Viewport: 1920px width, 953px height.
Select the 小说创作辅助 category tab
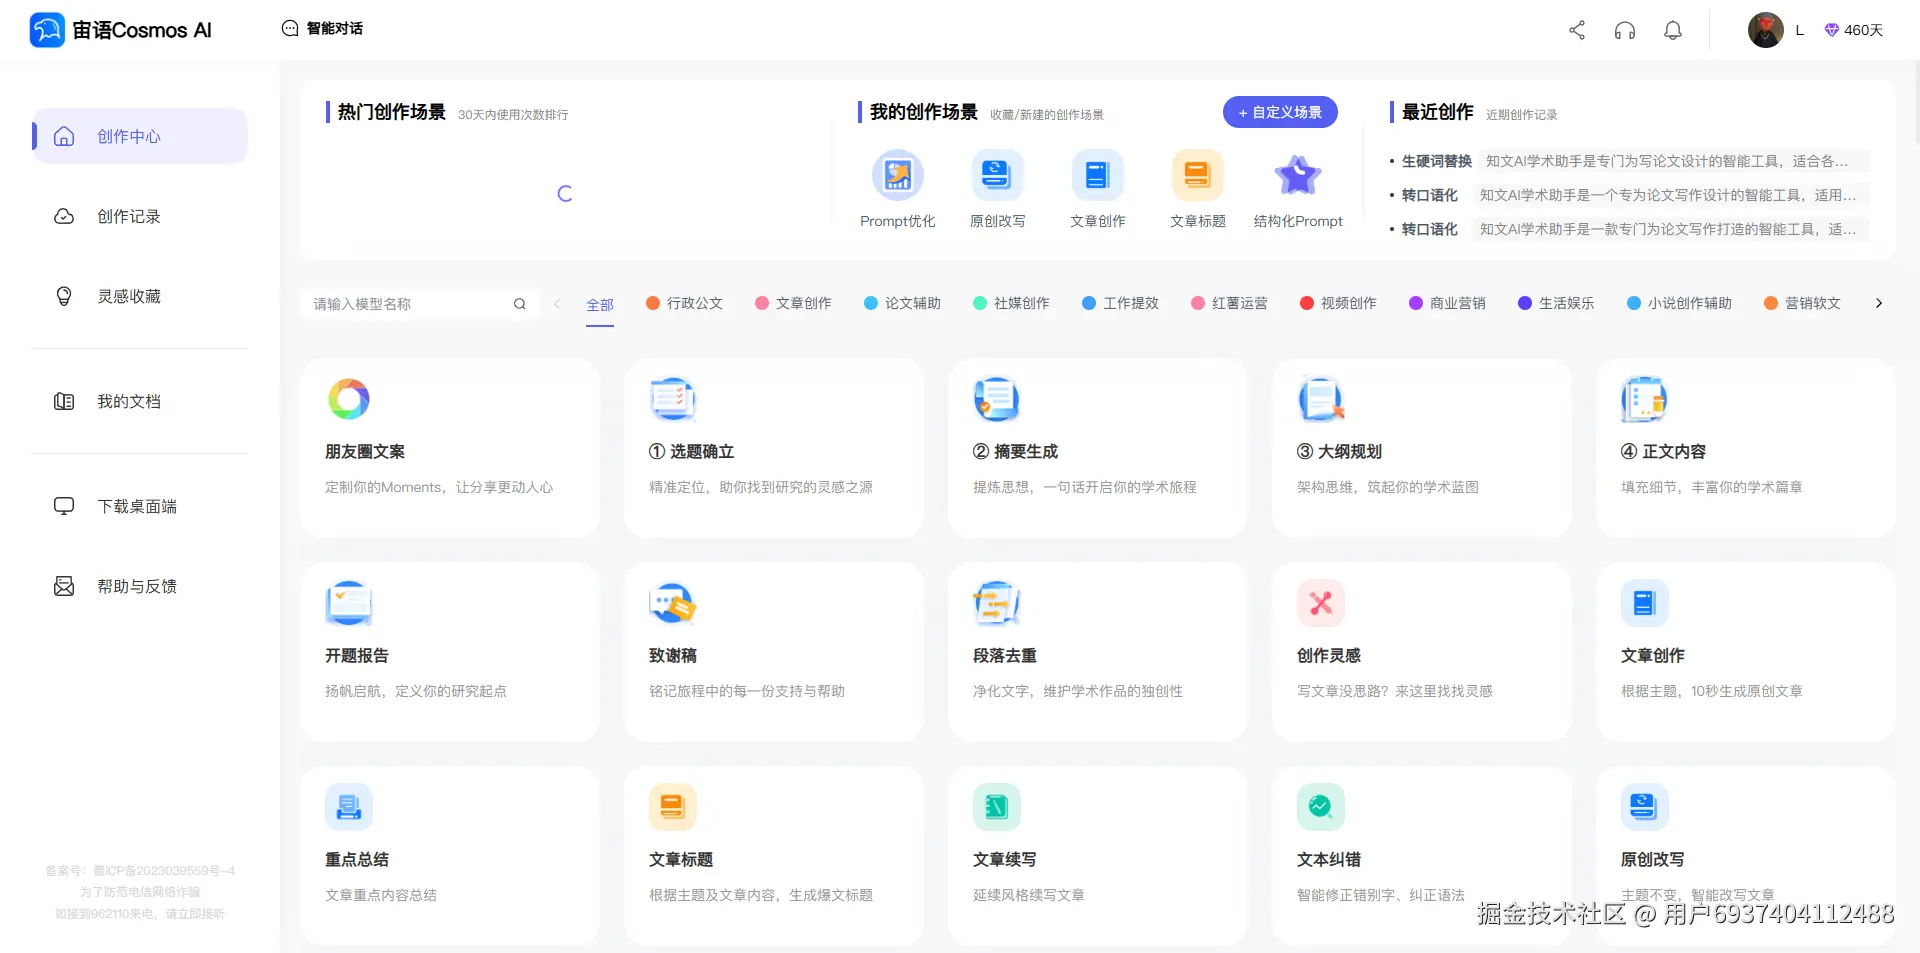click(x=1680, y=303)
